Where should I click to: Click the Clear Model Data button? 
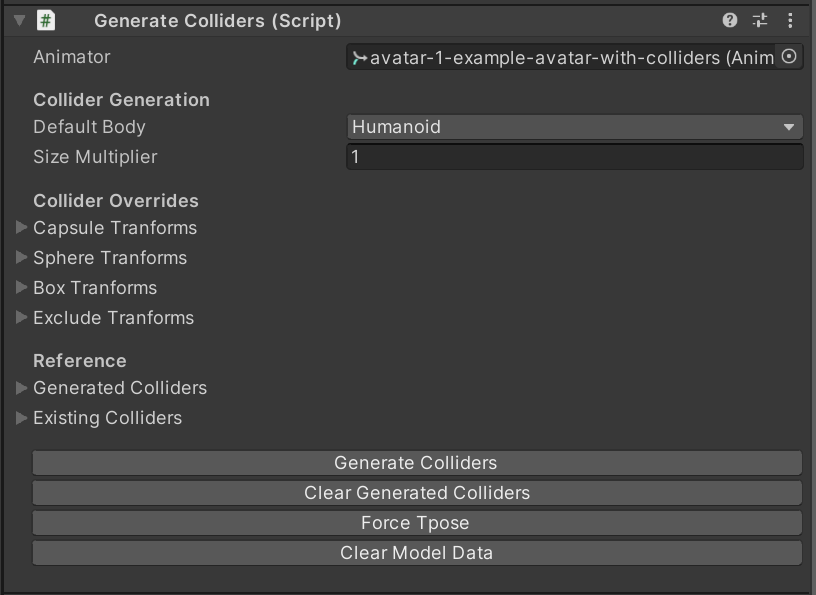(417, 553)
